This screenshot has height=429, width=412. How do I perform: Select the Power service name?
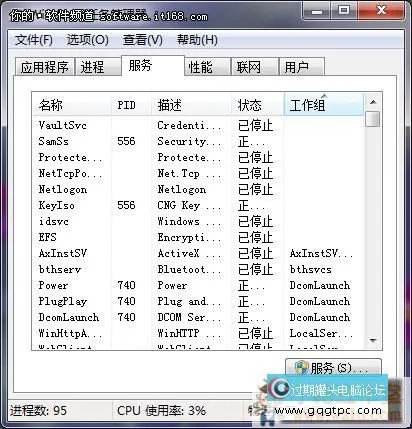click(53, 285)
